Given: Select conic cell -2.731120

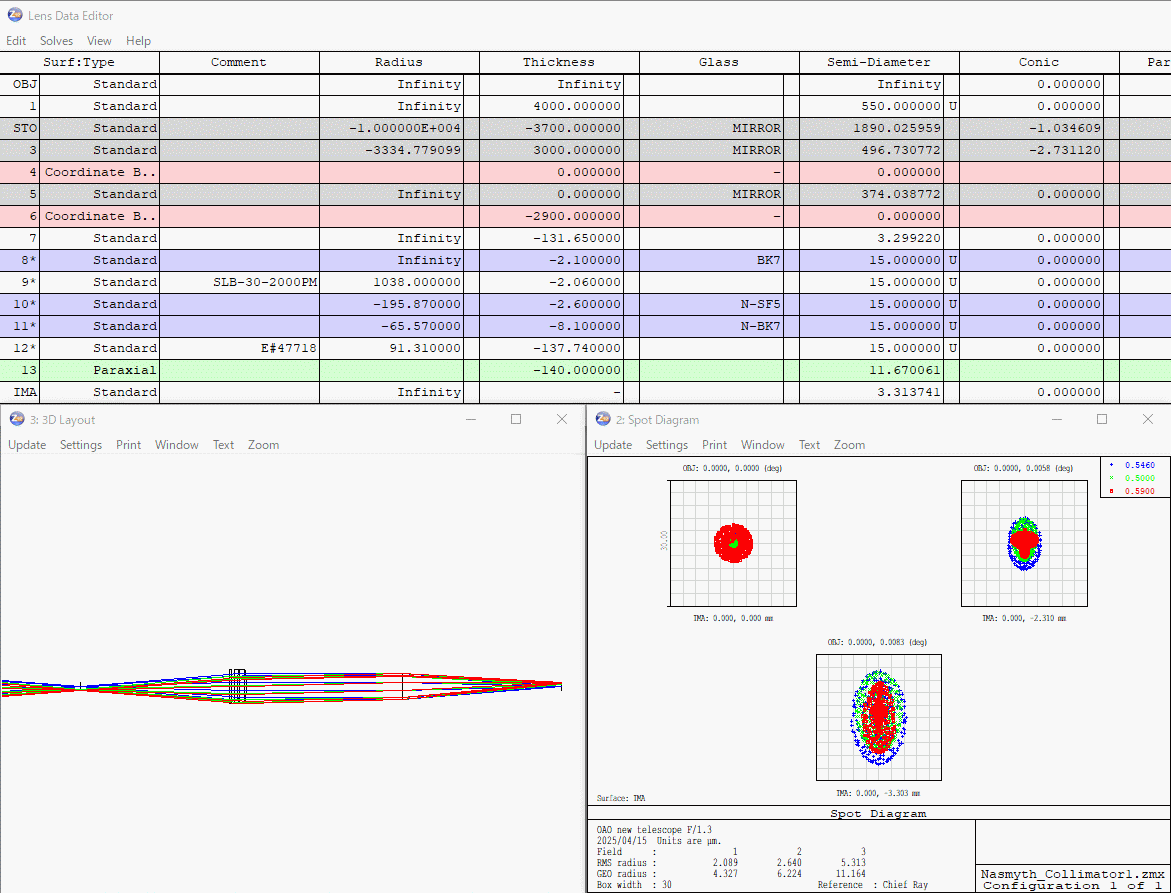Looking at the screenshot, I should (1031, 150).
